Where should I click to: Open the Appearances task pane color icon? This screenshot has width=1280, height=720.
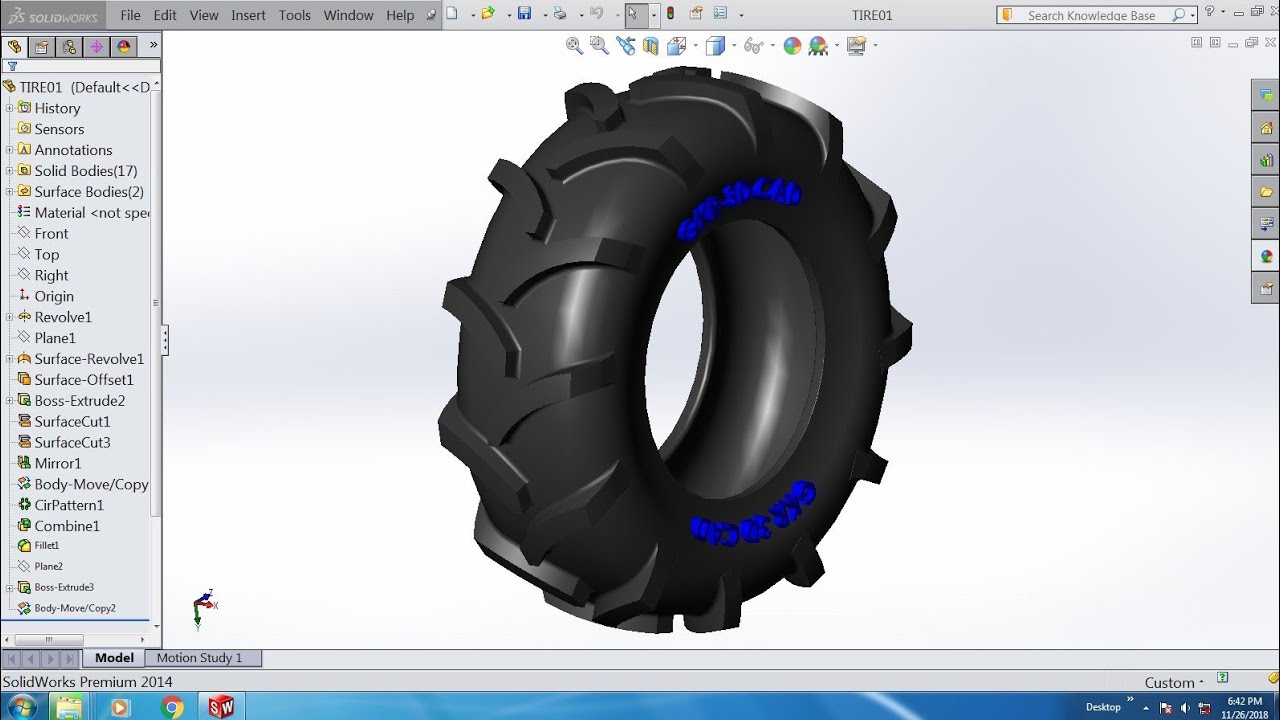coord(1266,256)
